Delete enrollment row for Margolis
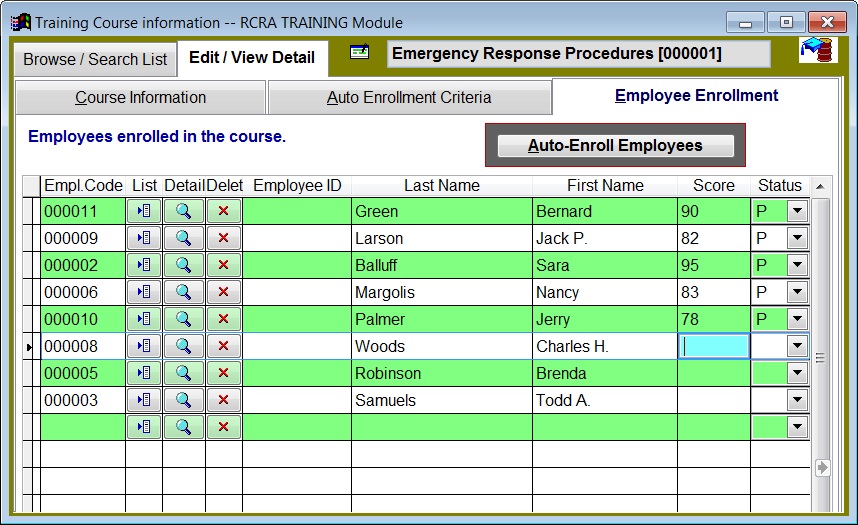This screenshot has height=525, width=858. point(224,292)
